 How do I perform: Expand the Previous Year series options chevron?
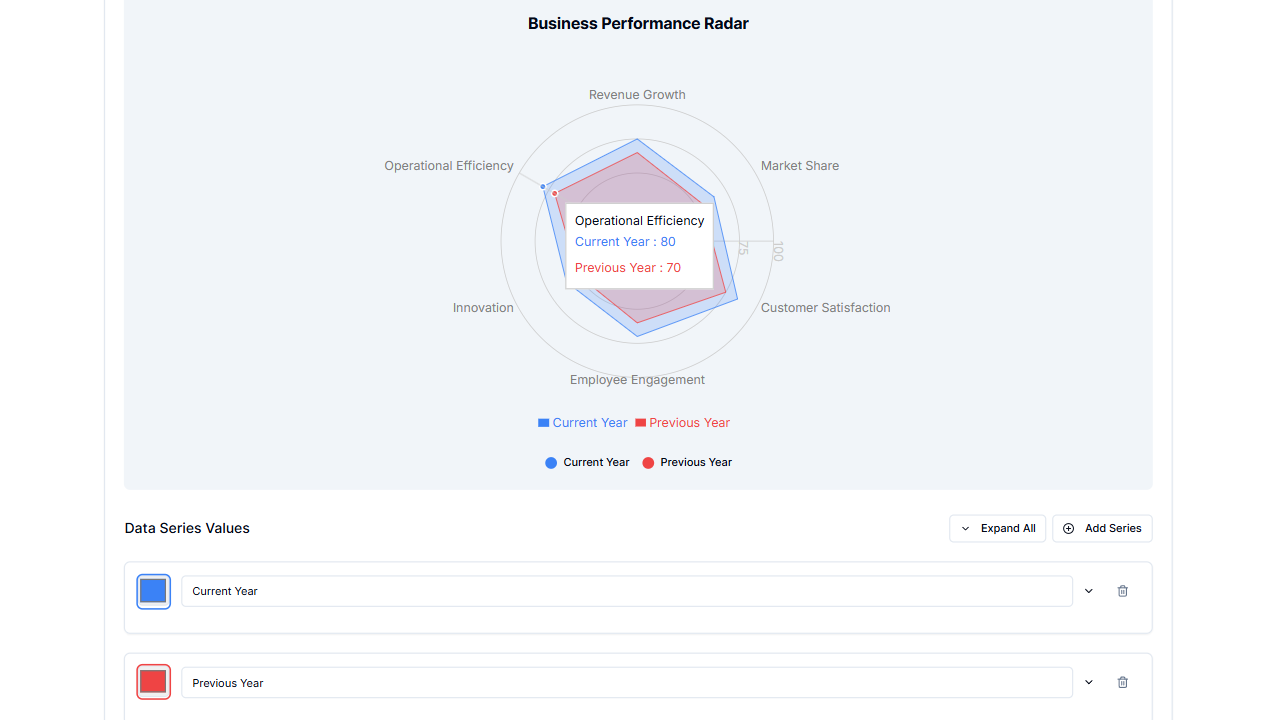coord(1088,682)
